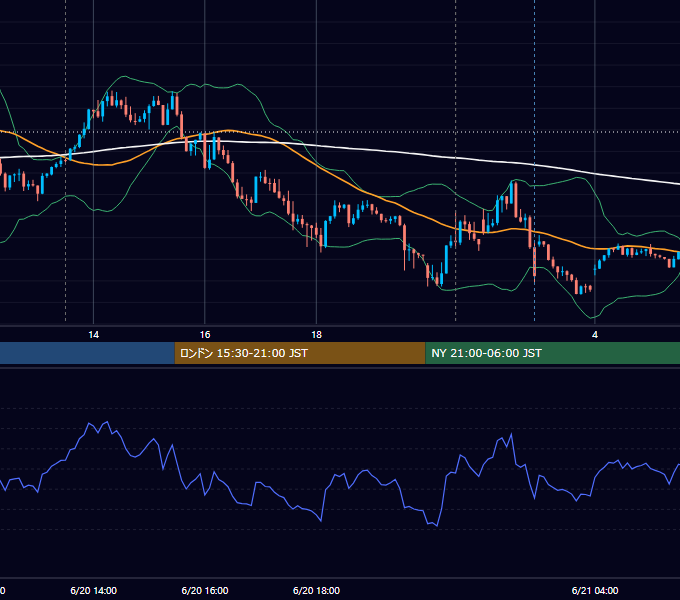Click the 18 hour axis label

(317, 335)
